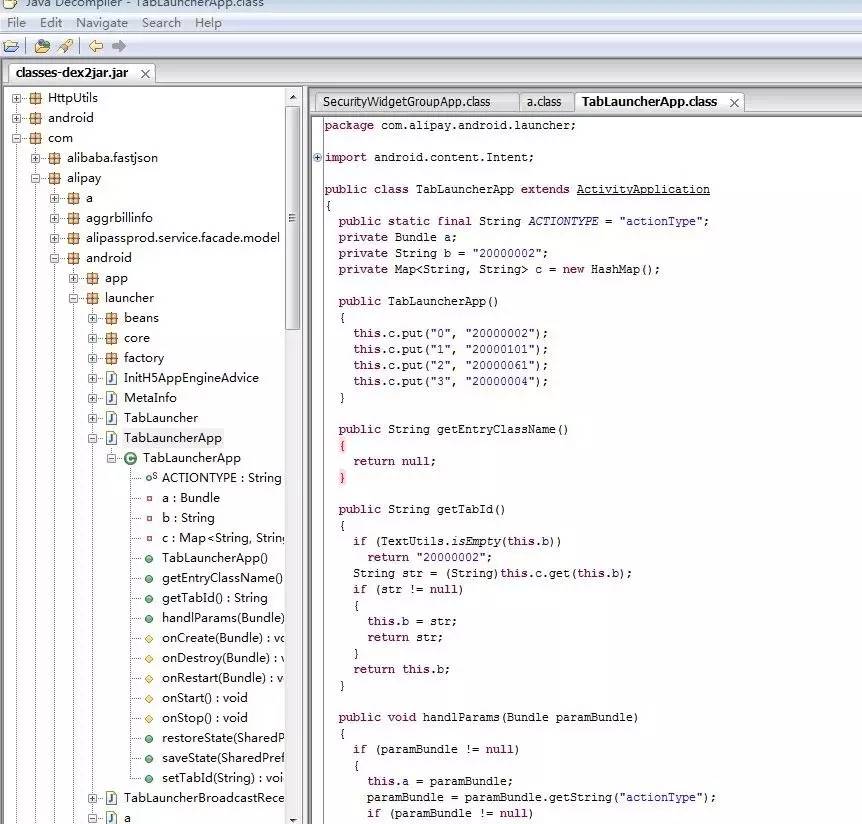Open the Navigate menu
Screen dimensions: 862x824
(x=102, y=22)
